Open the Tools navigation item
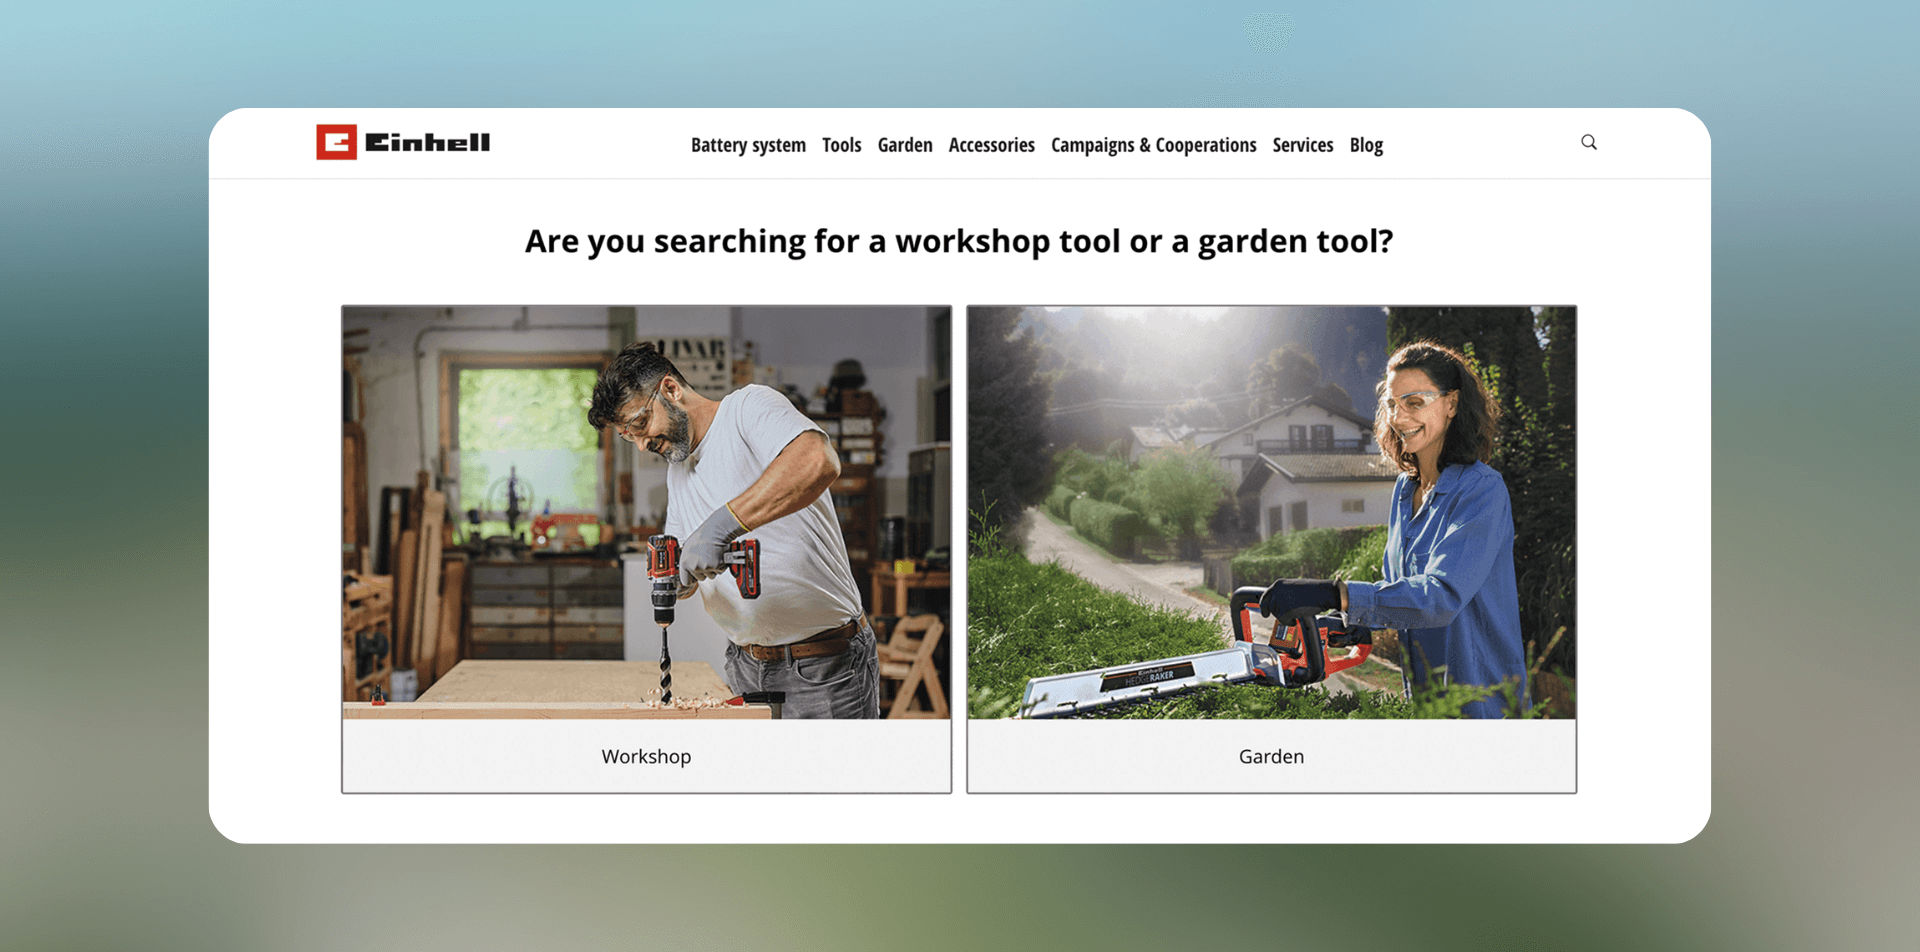Viewport: 1920px width, 952px height. 841,145
